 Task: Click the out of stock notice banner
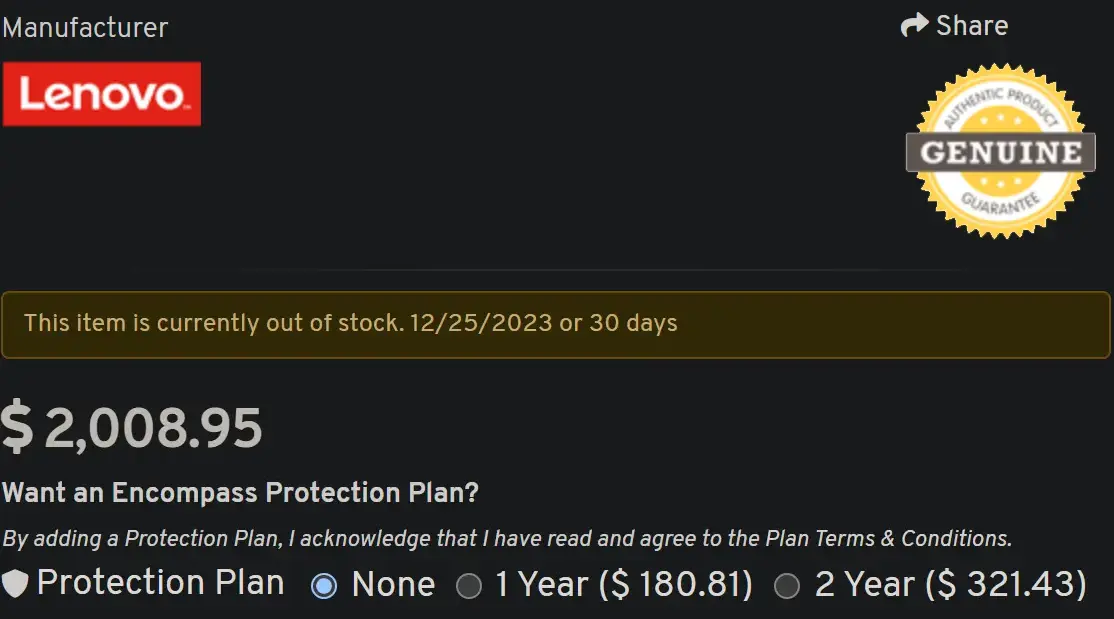click(x=556, y=324)
